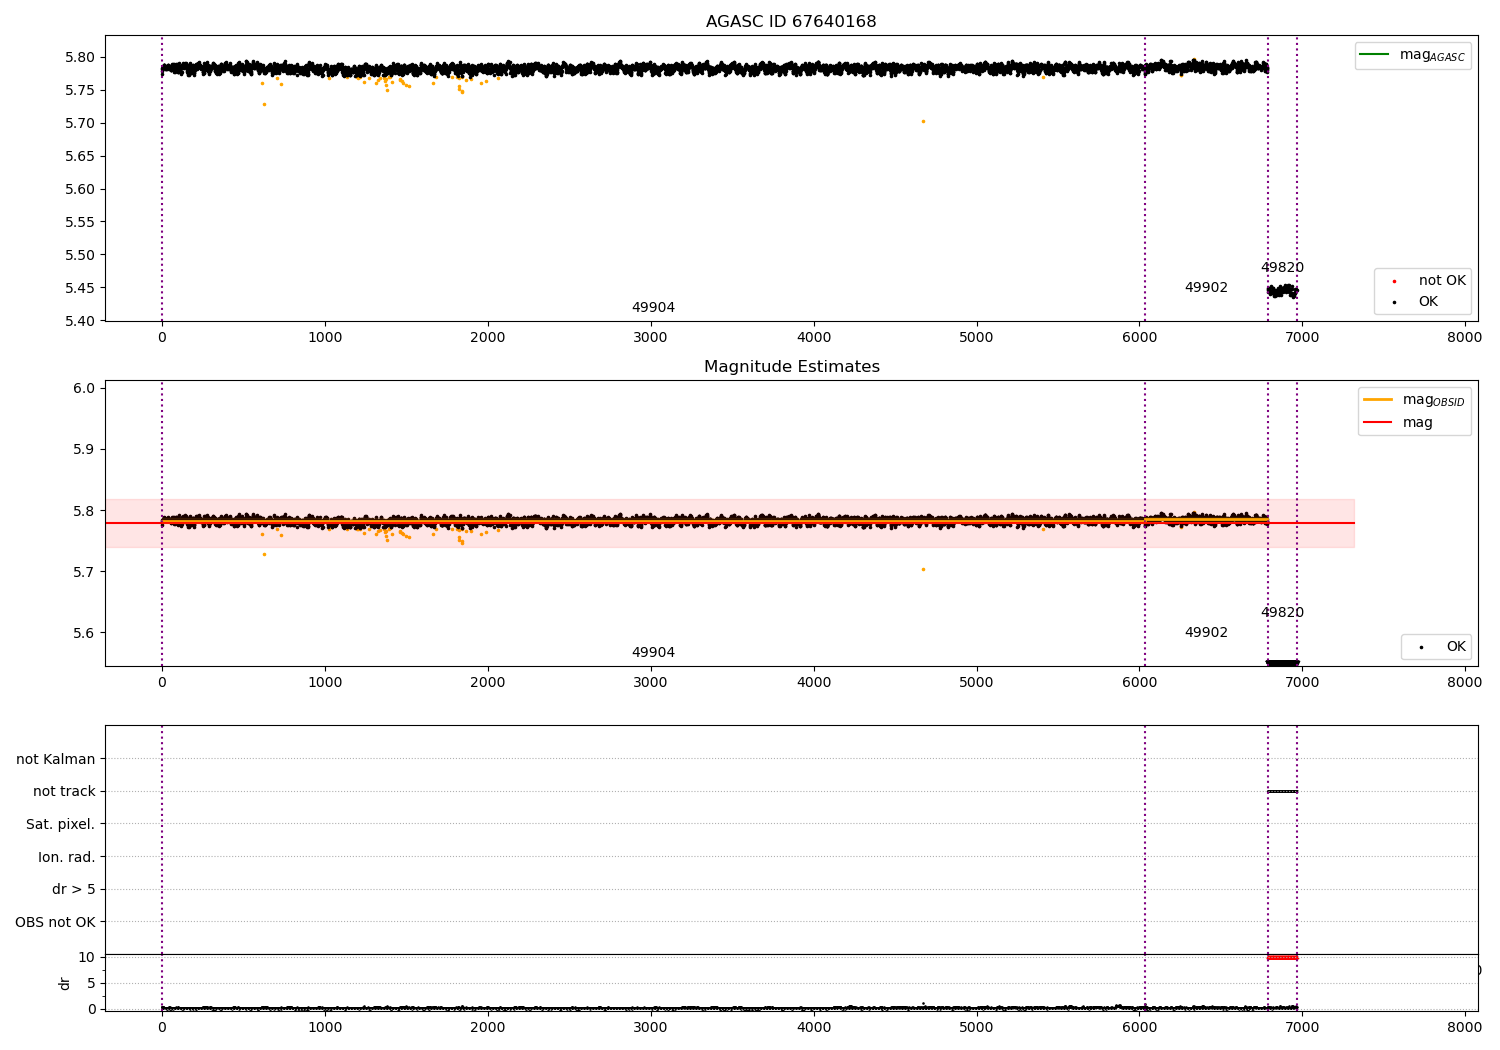1500x1050 pixels.
Task: Click the 'dr > 5' axis label
Action: [x=74, y=889]
